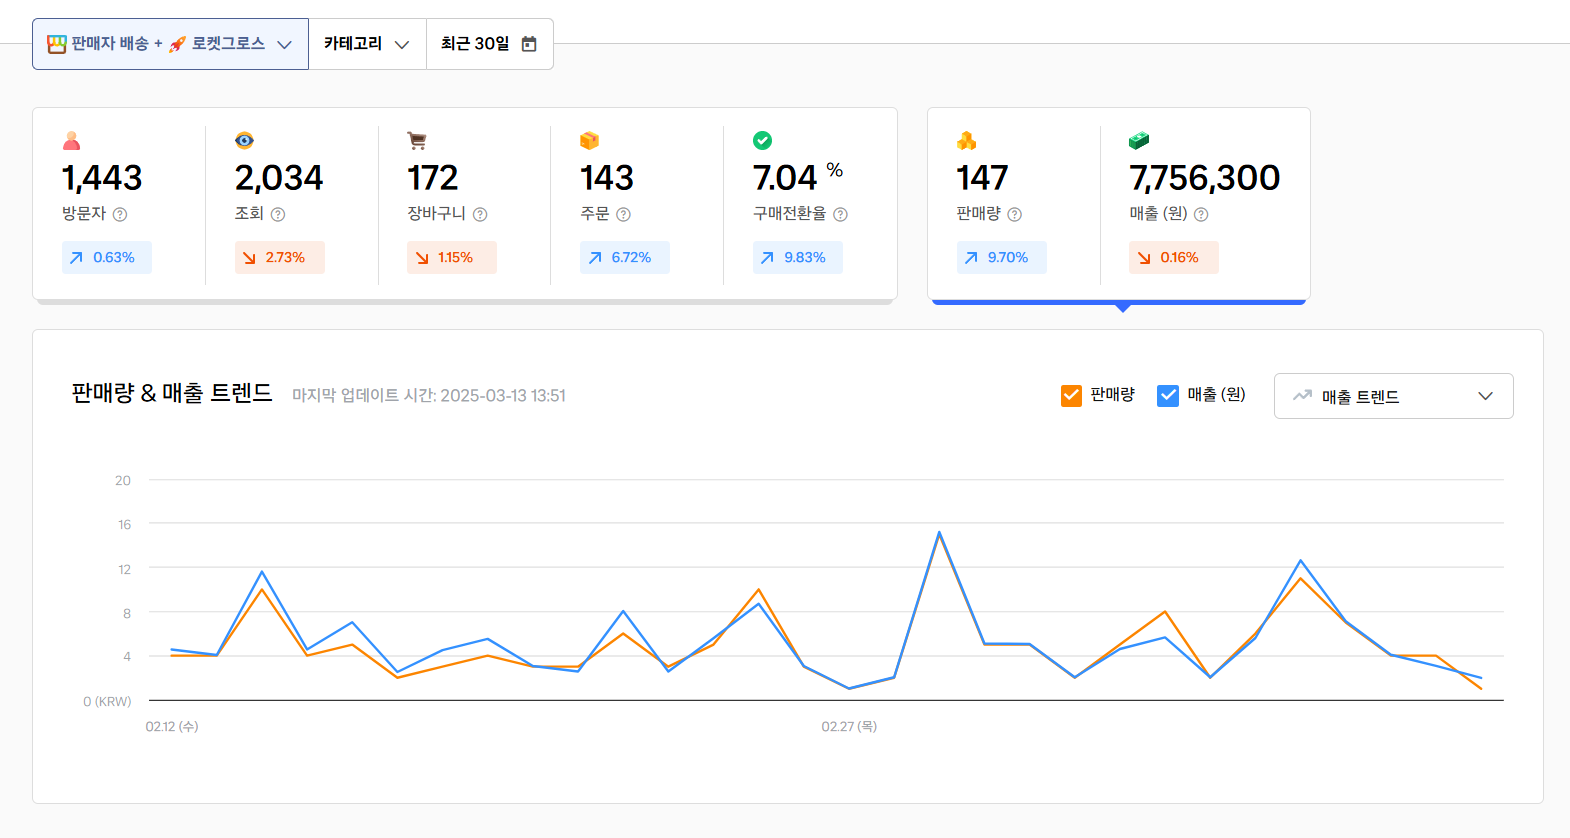1570x838 pixels.
Task: Open the help tooltip next to 조회
Action: (278, 214)
